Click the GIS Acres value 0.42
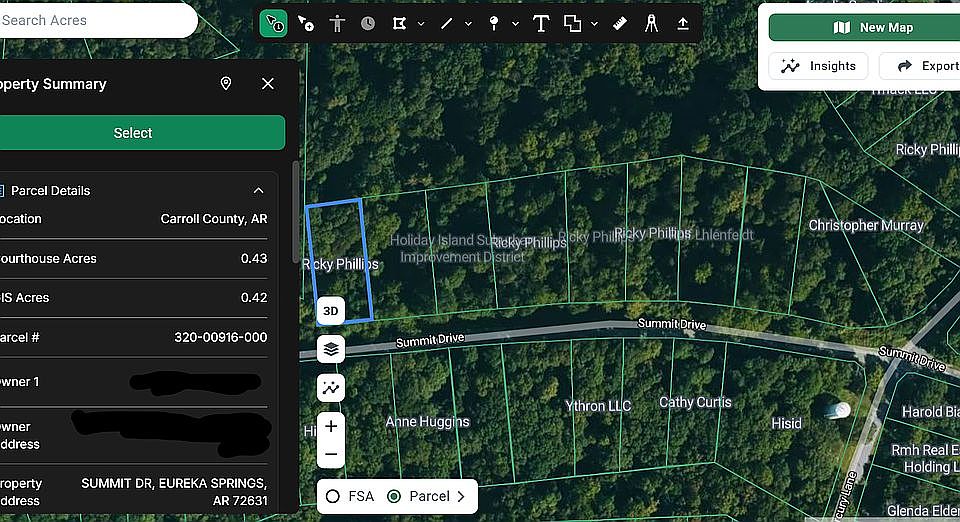The height and width of the screenshot is (522, 960). [254, 298]
